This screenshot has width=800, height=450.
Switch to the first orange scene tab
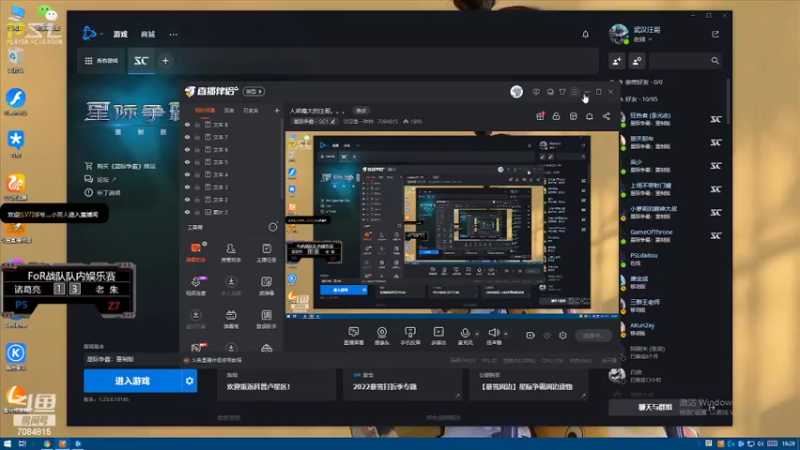(x=205, y=110)
